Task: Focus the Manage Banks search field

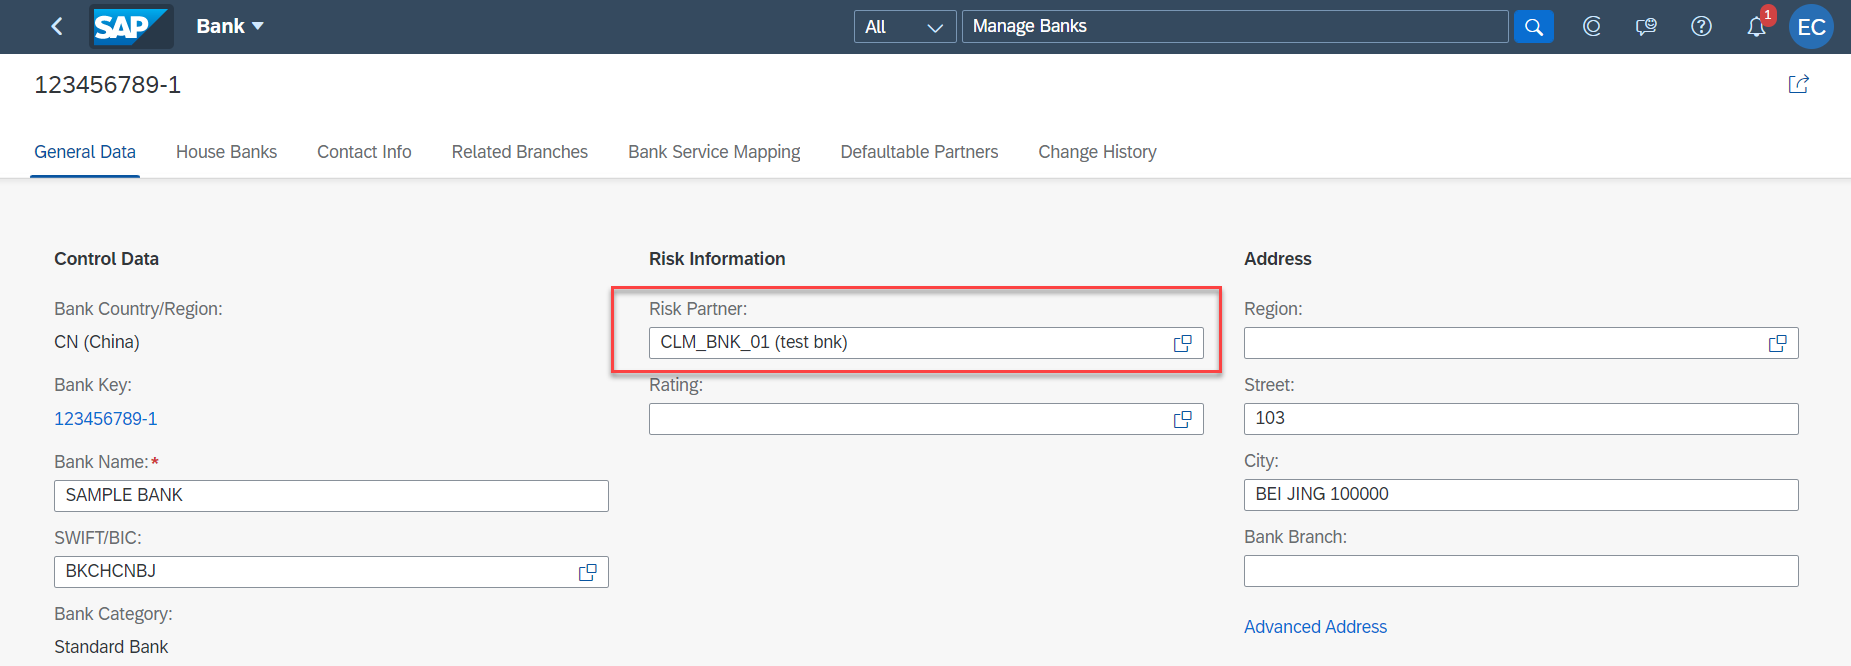Action: (x=1235, y=27)
